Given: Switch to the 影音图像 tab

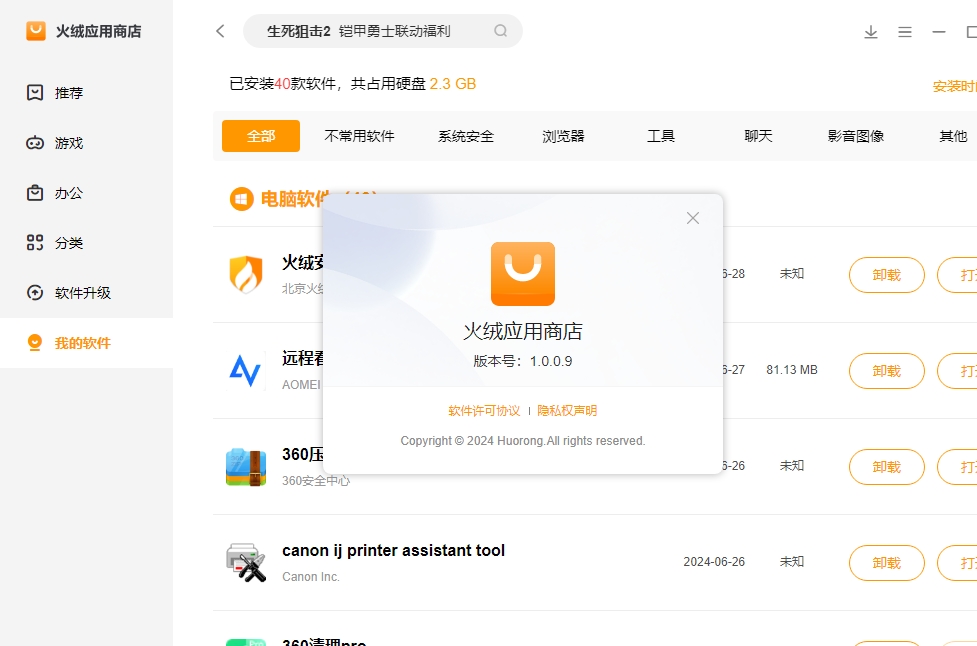Looking at the screenshot, I should pyautogui.click(x=855, y=136).
